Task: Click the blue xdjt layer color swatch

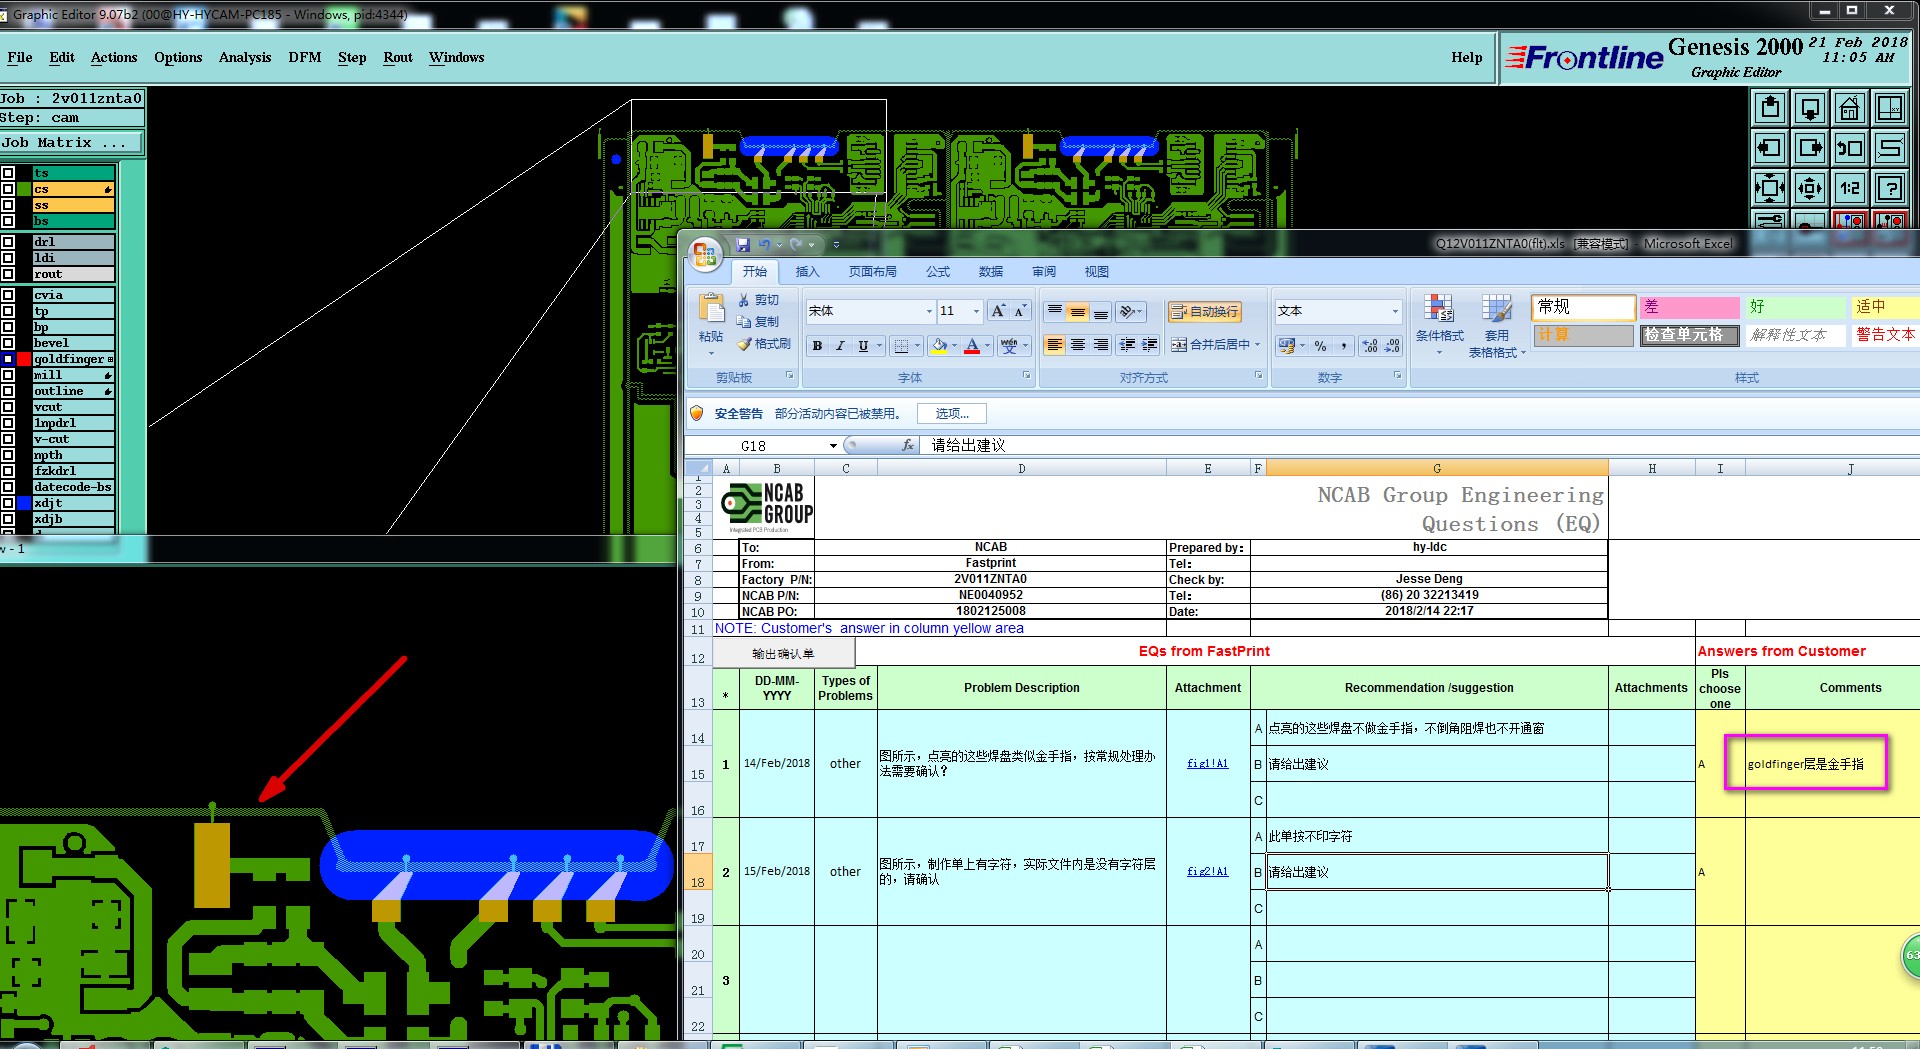Action: point(24,503)
